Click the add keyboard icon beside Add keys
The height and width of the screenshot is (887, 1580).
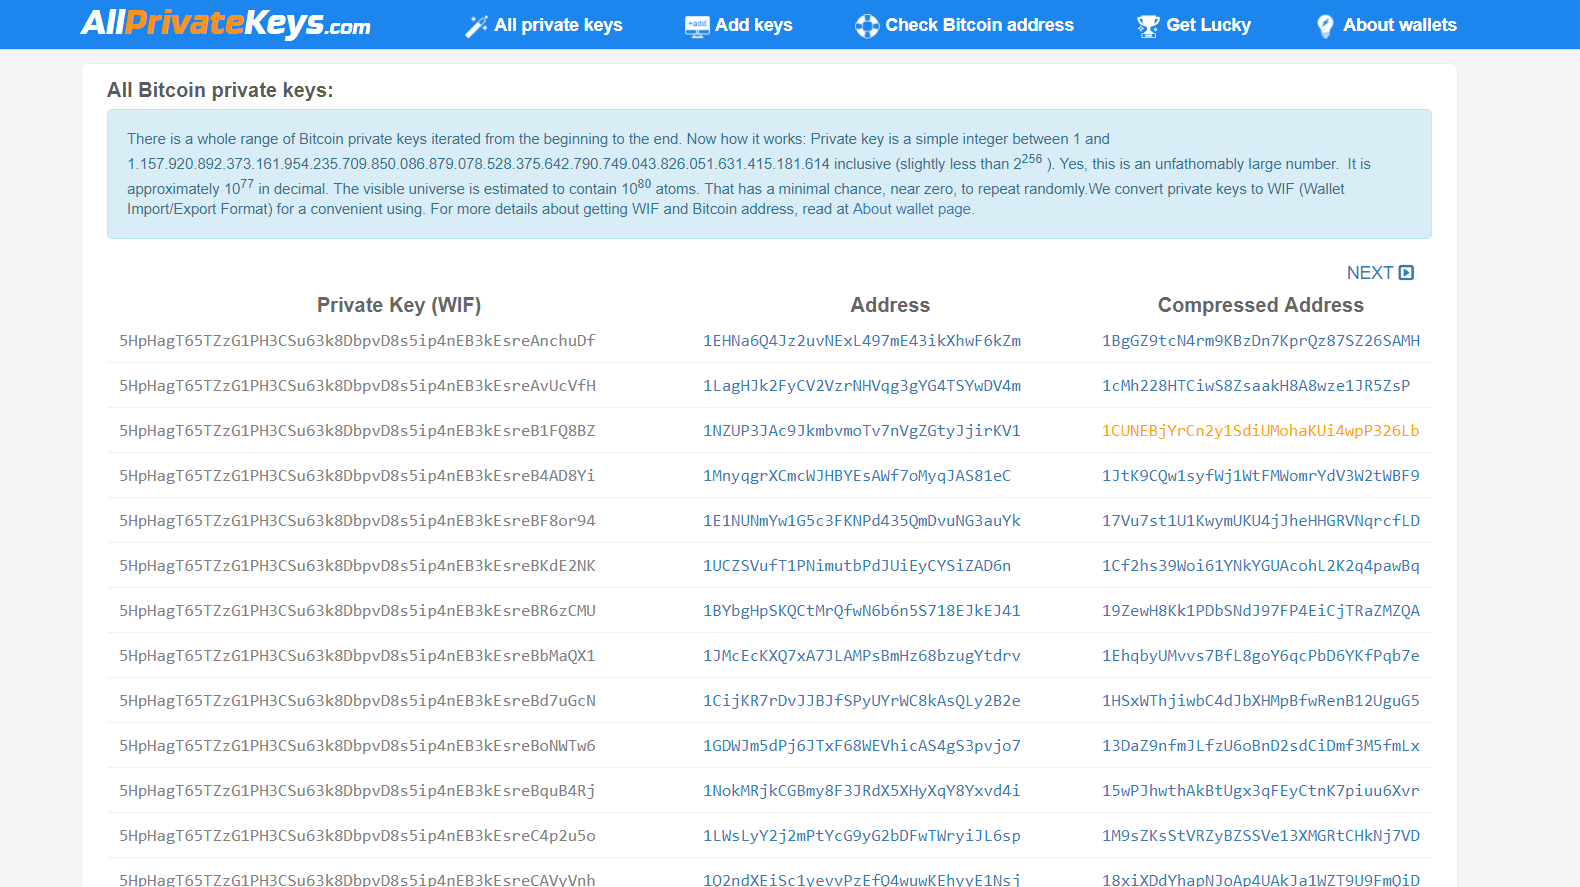[x=697, y=26]
